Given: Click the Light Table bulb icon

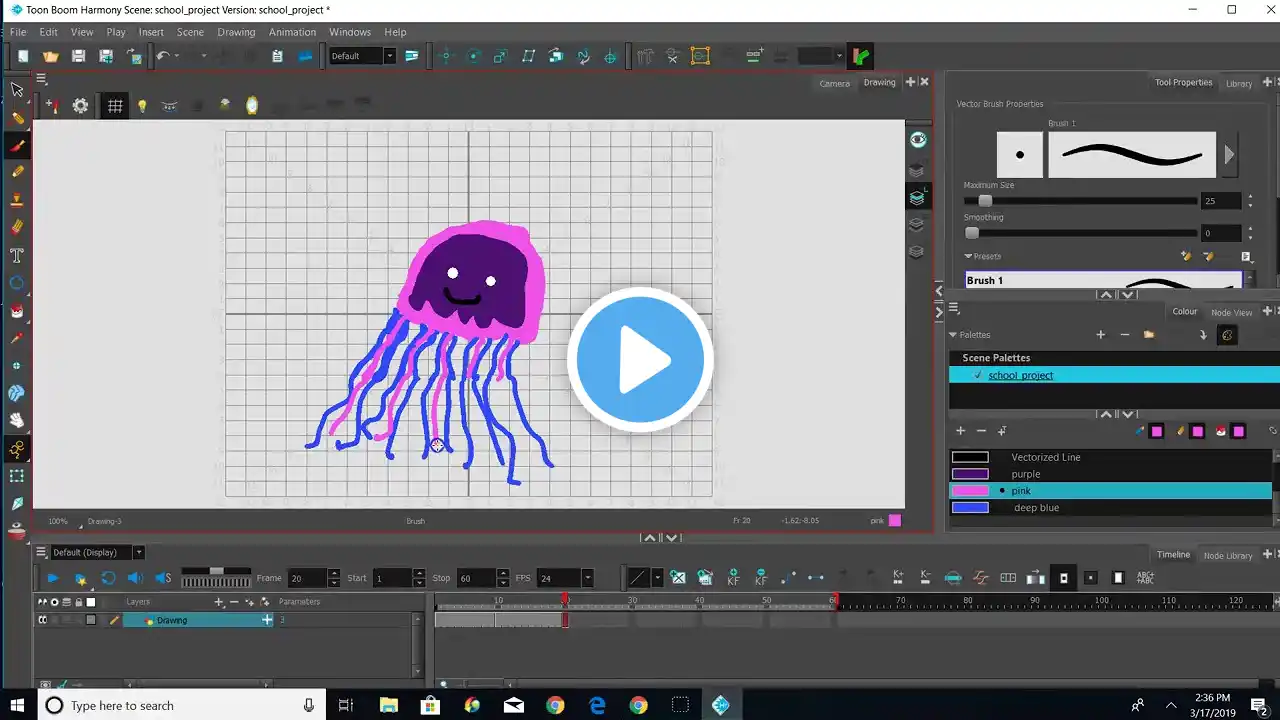Looking at the screenshot, I should click(142, 106).
